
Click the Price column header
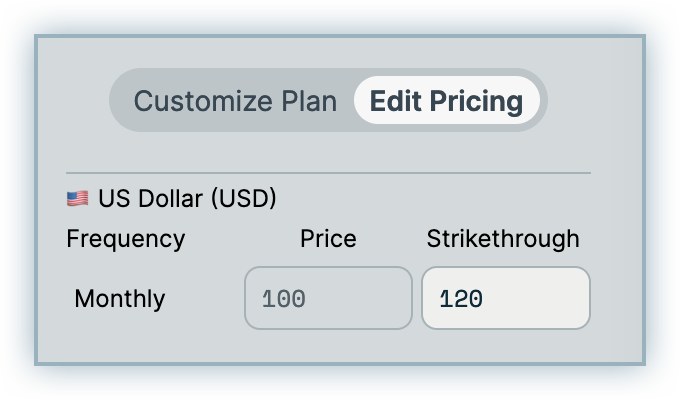click(328, 239)
